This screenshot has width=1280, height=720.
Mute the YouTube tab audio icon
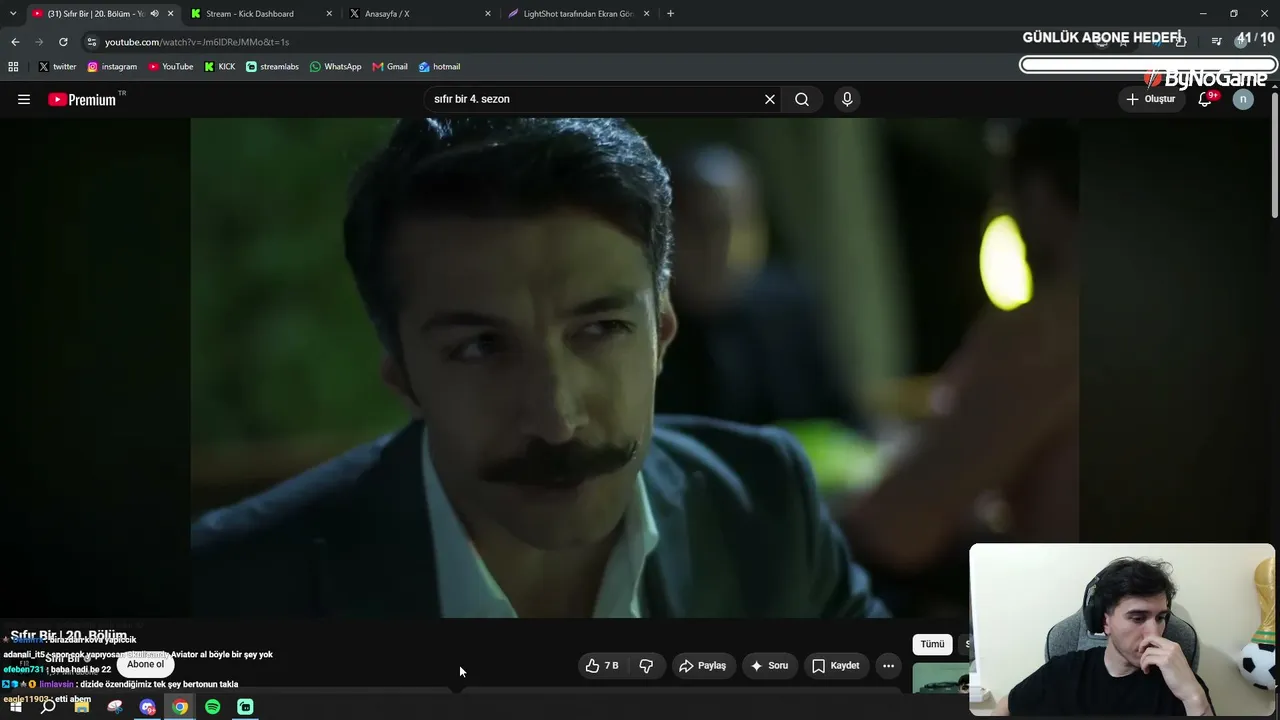(154, 14)
